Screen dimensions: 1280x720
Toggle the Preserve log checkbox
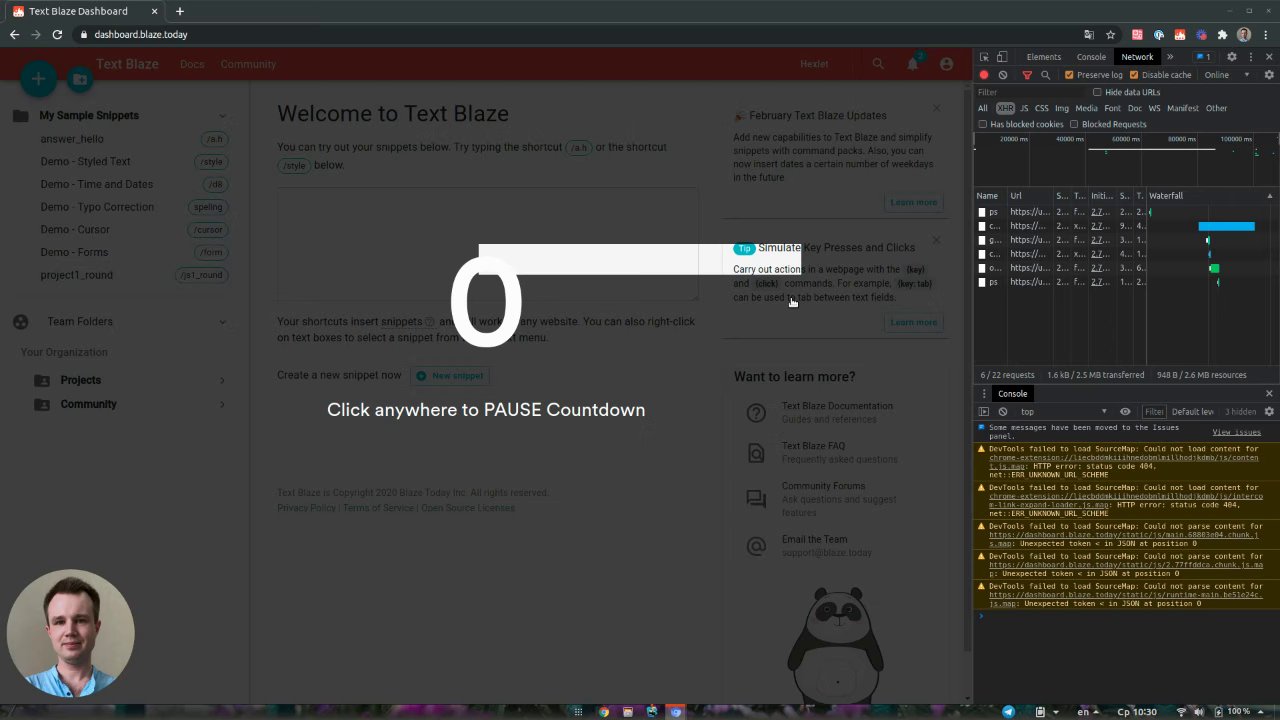click(1069, 75)
